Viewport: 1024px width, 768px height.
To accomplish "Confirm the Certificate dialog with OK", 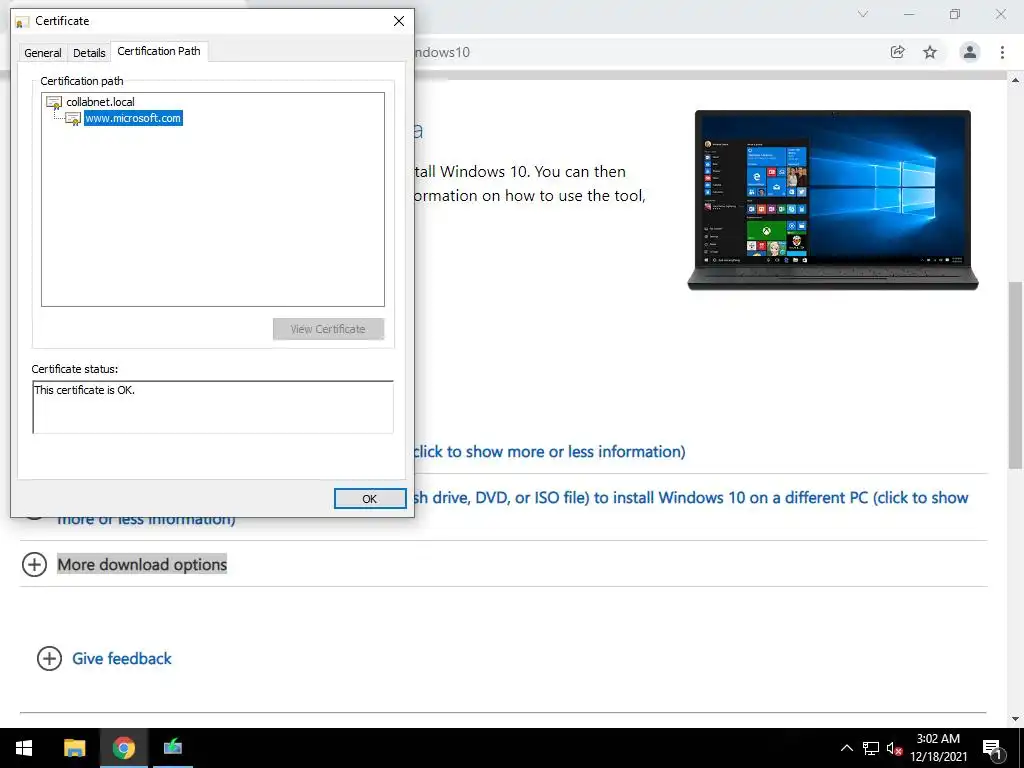I will pos(370,498).
